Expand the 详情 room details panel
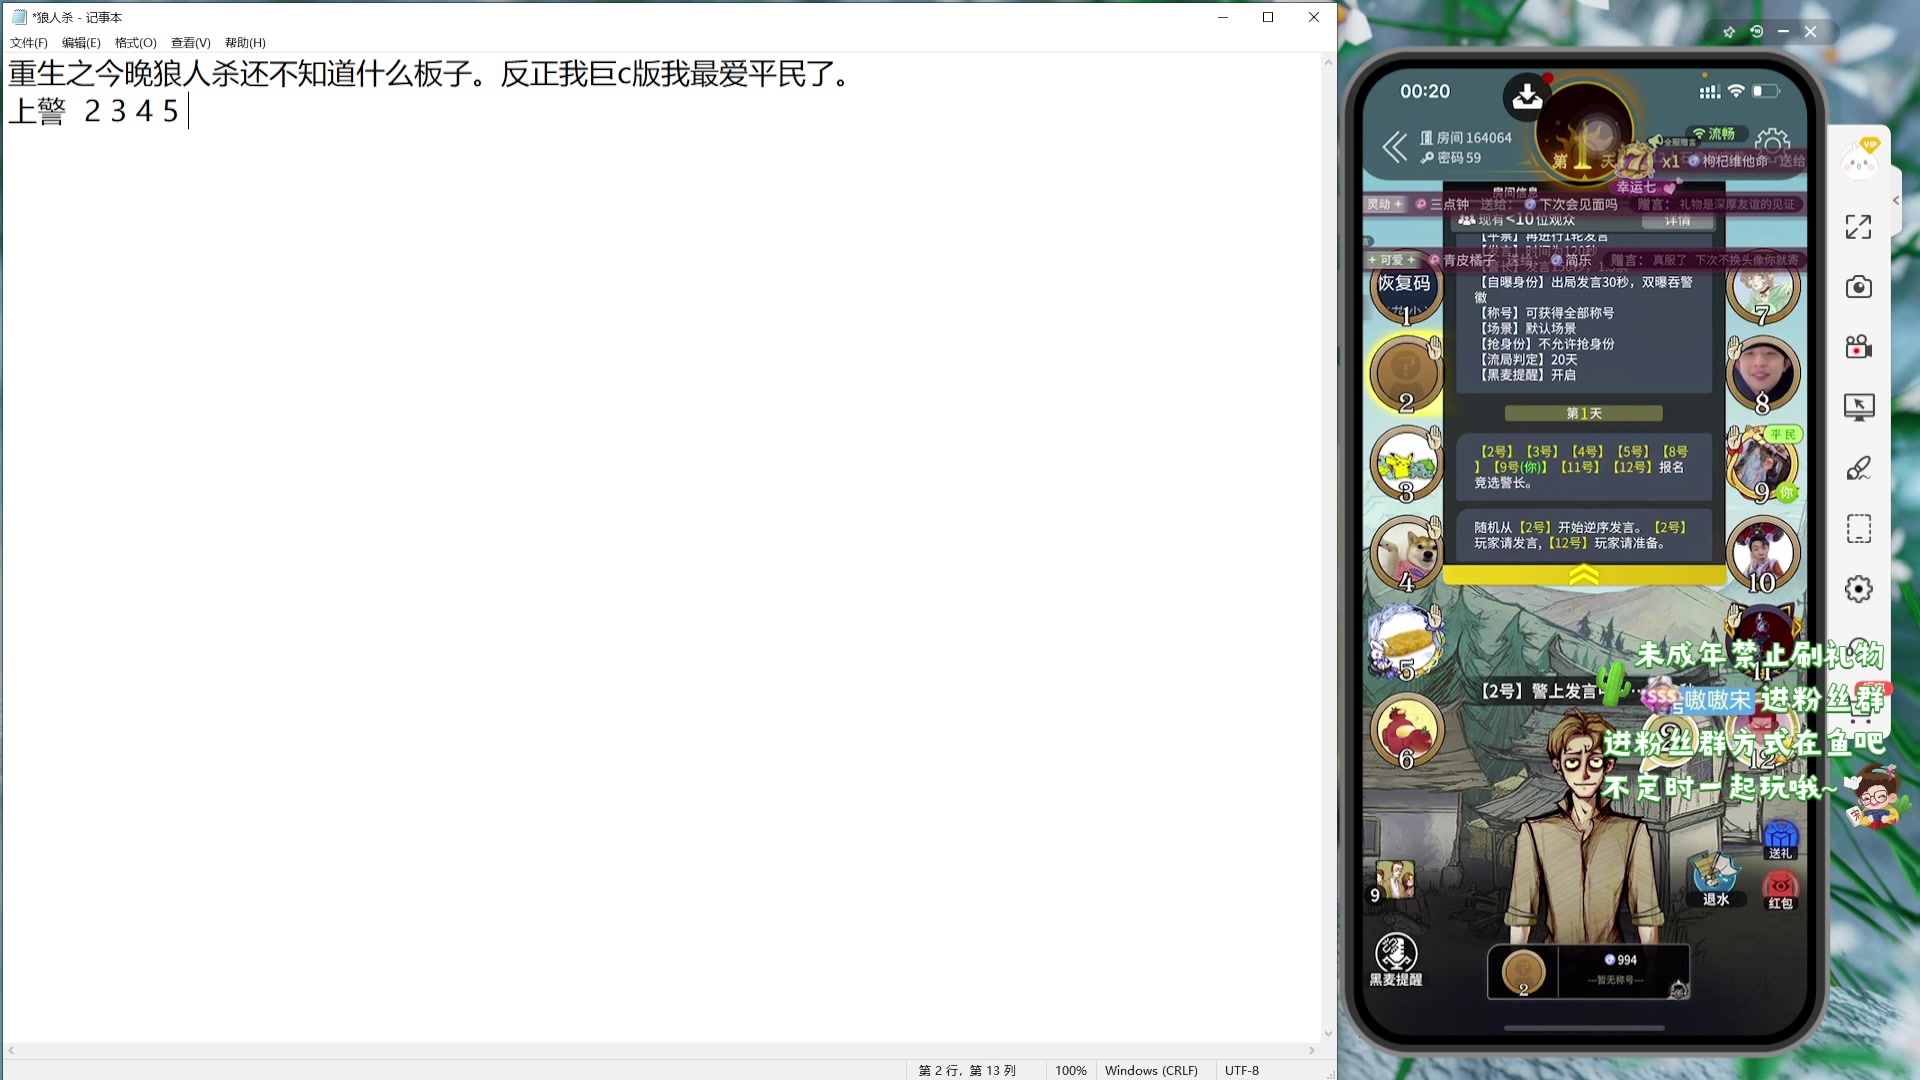 (x=1678, y=221)
